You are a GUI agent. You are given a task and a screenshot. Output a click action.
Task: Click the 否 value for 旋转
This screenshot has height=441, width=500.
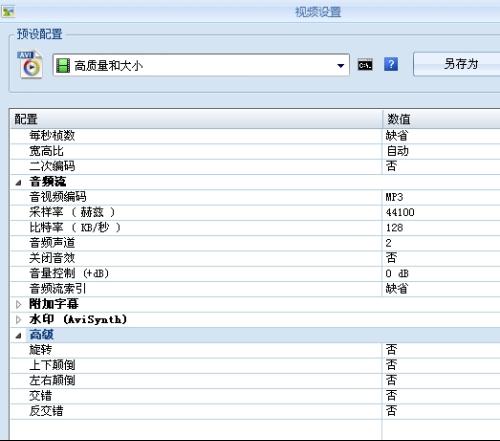click(391, 350)
